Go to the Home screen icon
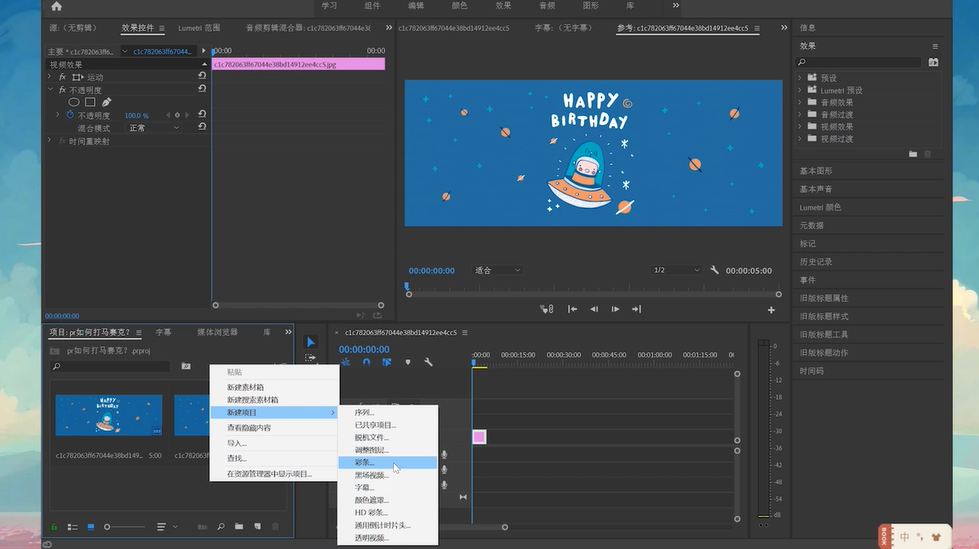979x549 pixels. click(56, 6)
